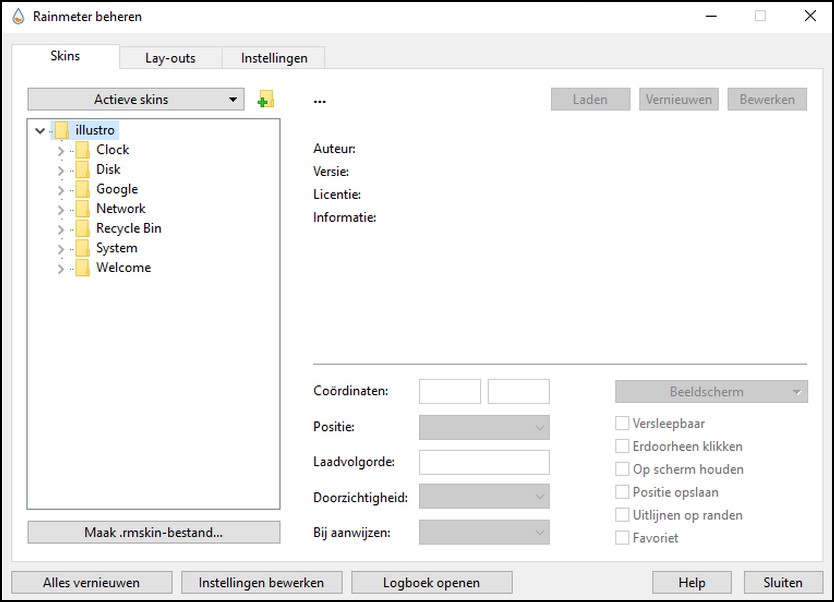The image size is (834, 602).
Task: Select the Clock tree label
Action: (x=113, y=150)
